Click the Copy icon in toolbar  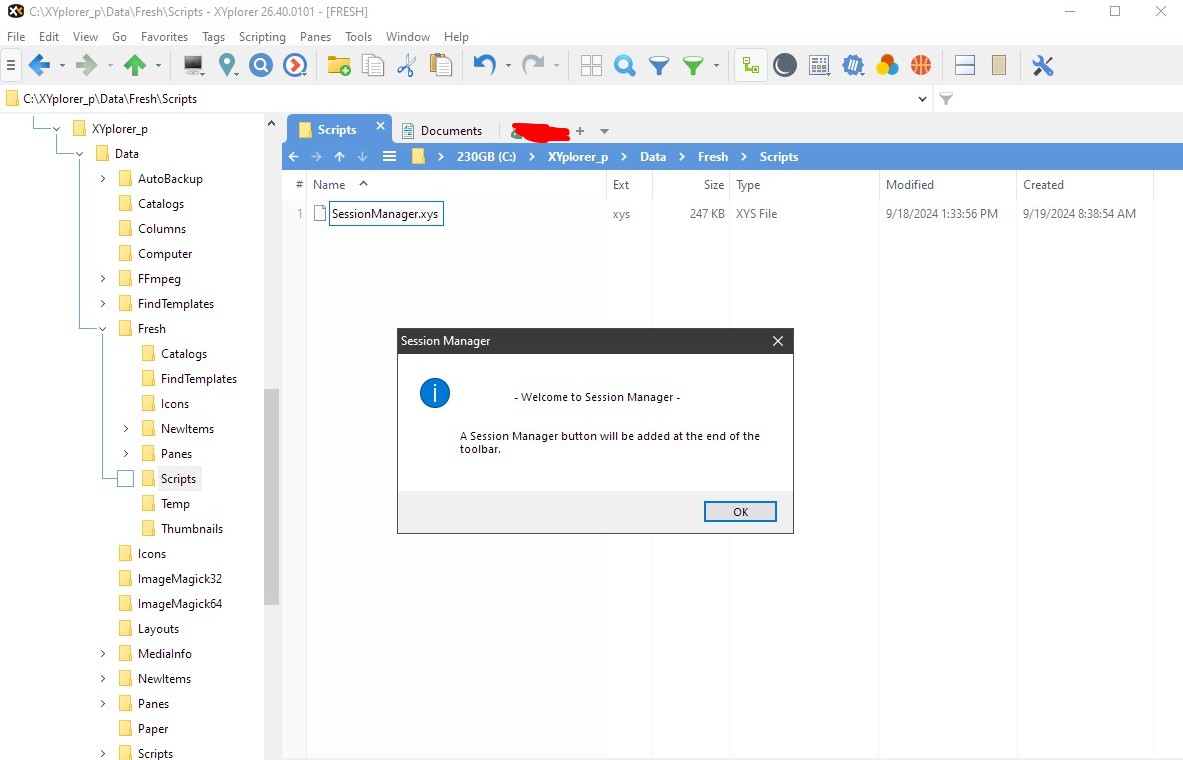(373, 66)
